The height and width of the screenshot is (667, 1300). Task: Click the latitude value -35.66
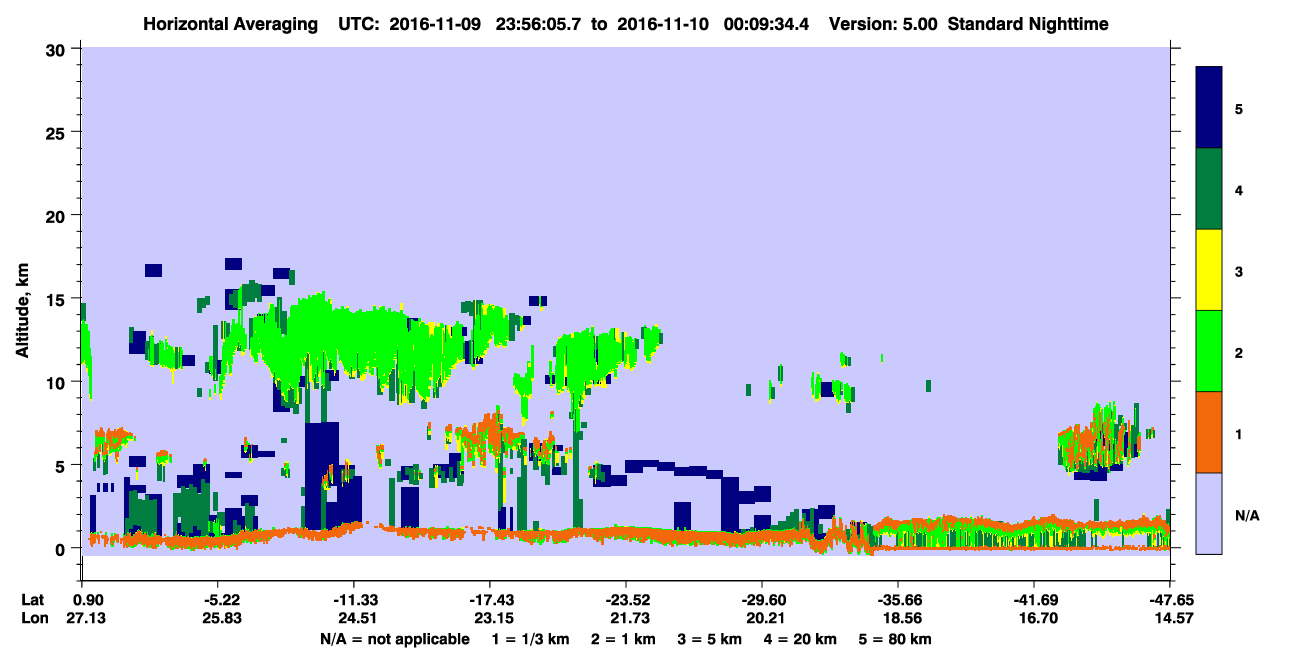(x=898, y=600)
